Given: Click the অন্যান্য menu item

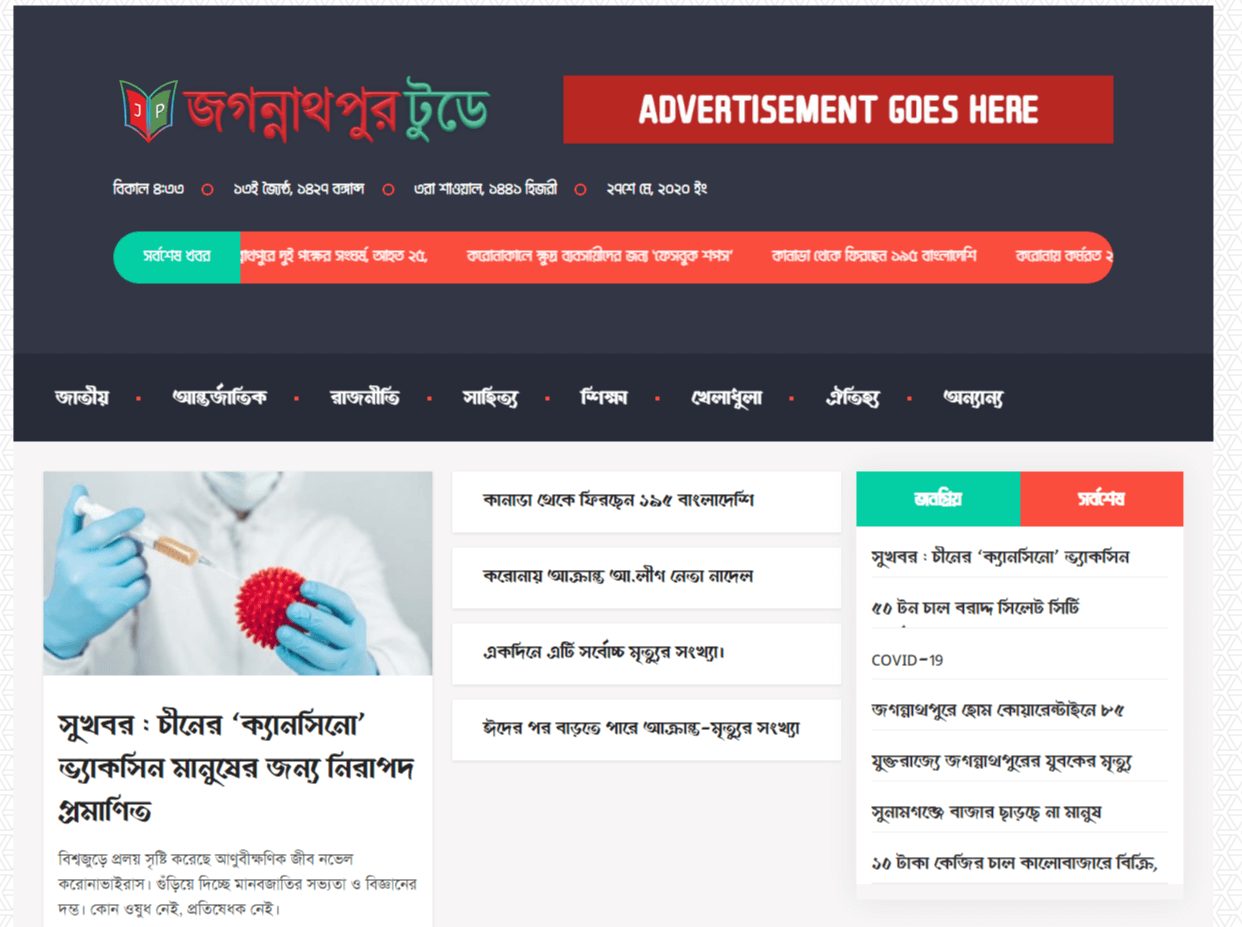Looking at the screenshot, I should (973, 398).
